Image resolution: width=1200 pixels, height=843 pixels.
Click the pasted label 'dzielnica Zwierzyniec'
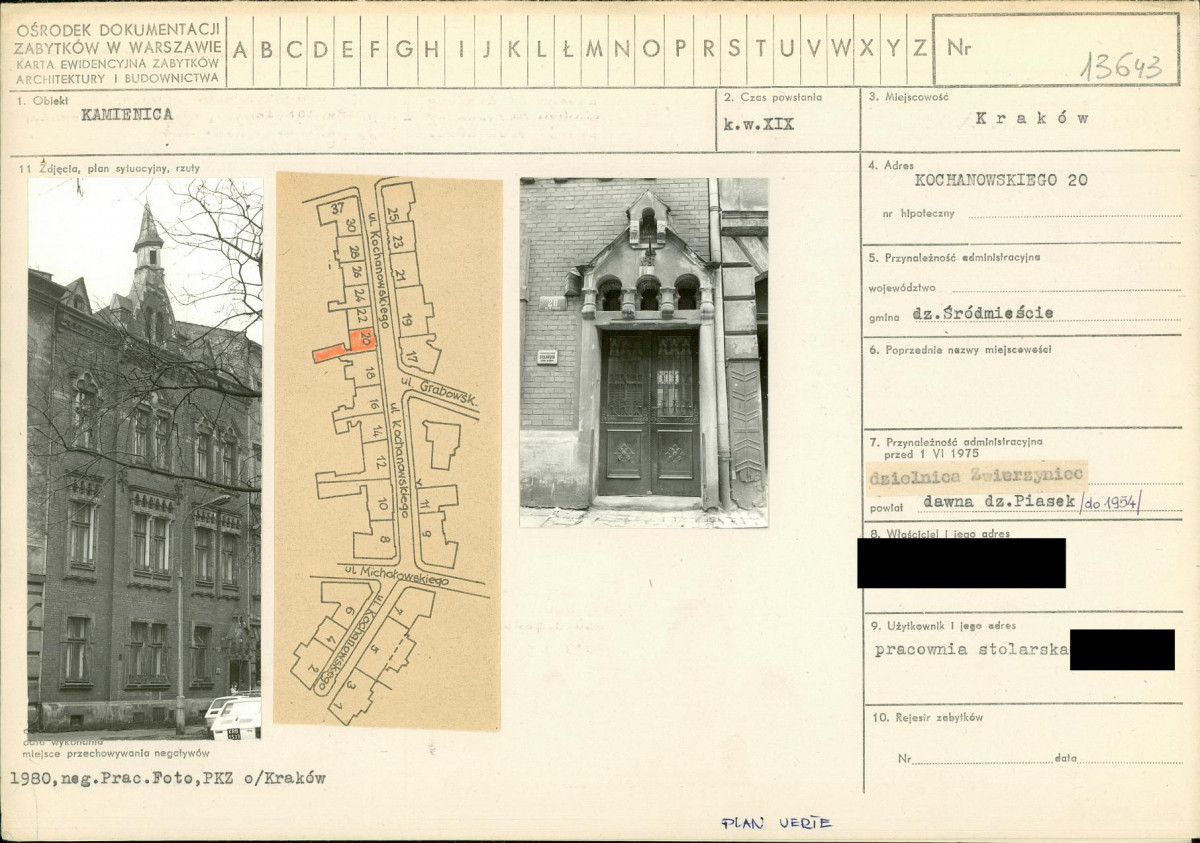coord(976,478)
